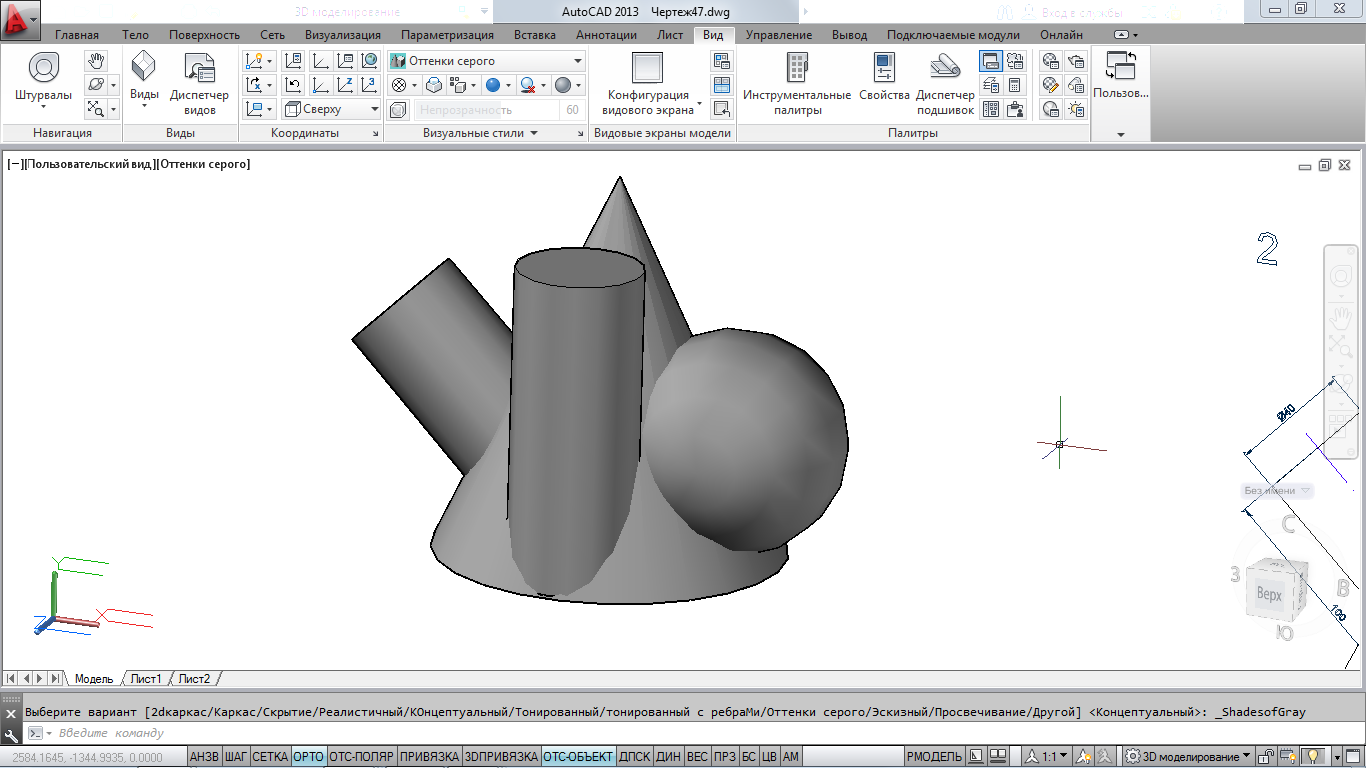
Task: Toggle ОРТО mode in status bar
Action: 308,757
